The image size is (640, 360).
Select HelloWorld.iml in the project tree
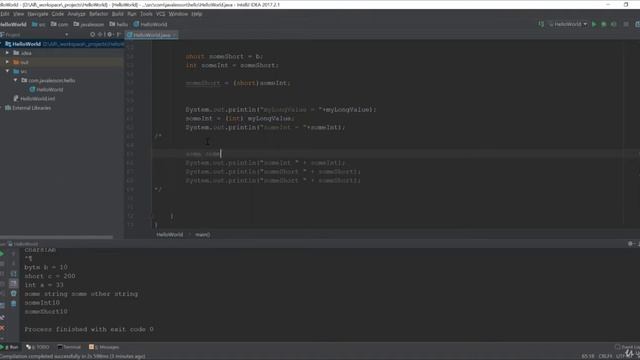[34, 98]
